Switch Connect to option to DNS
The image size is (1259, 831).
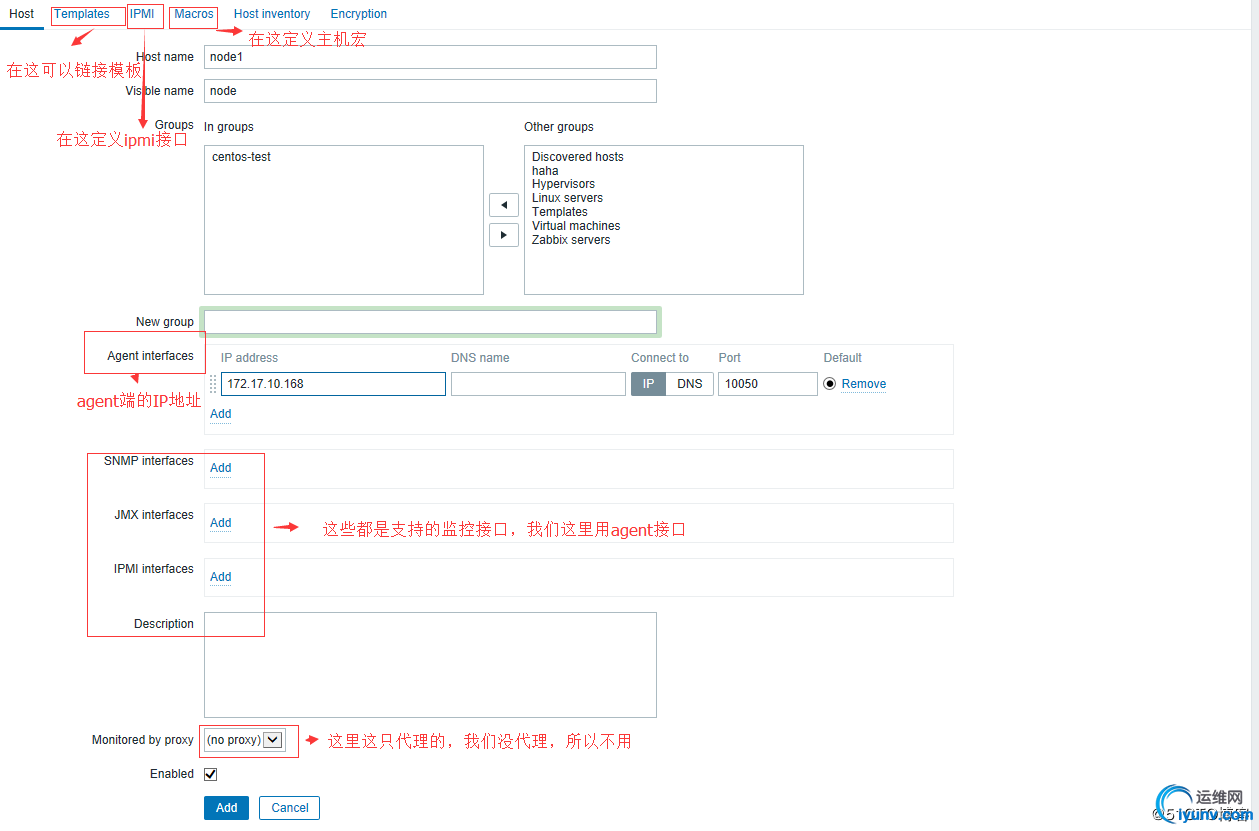coord(690,384)
